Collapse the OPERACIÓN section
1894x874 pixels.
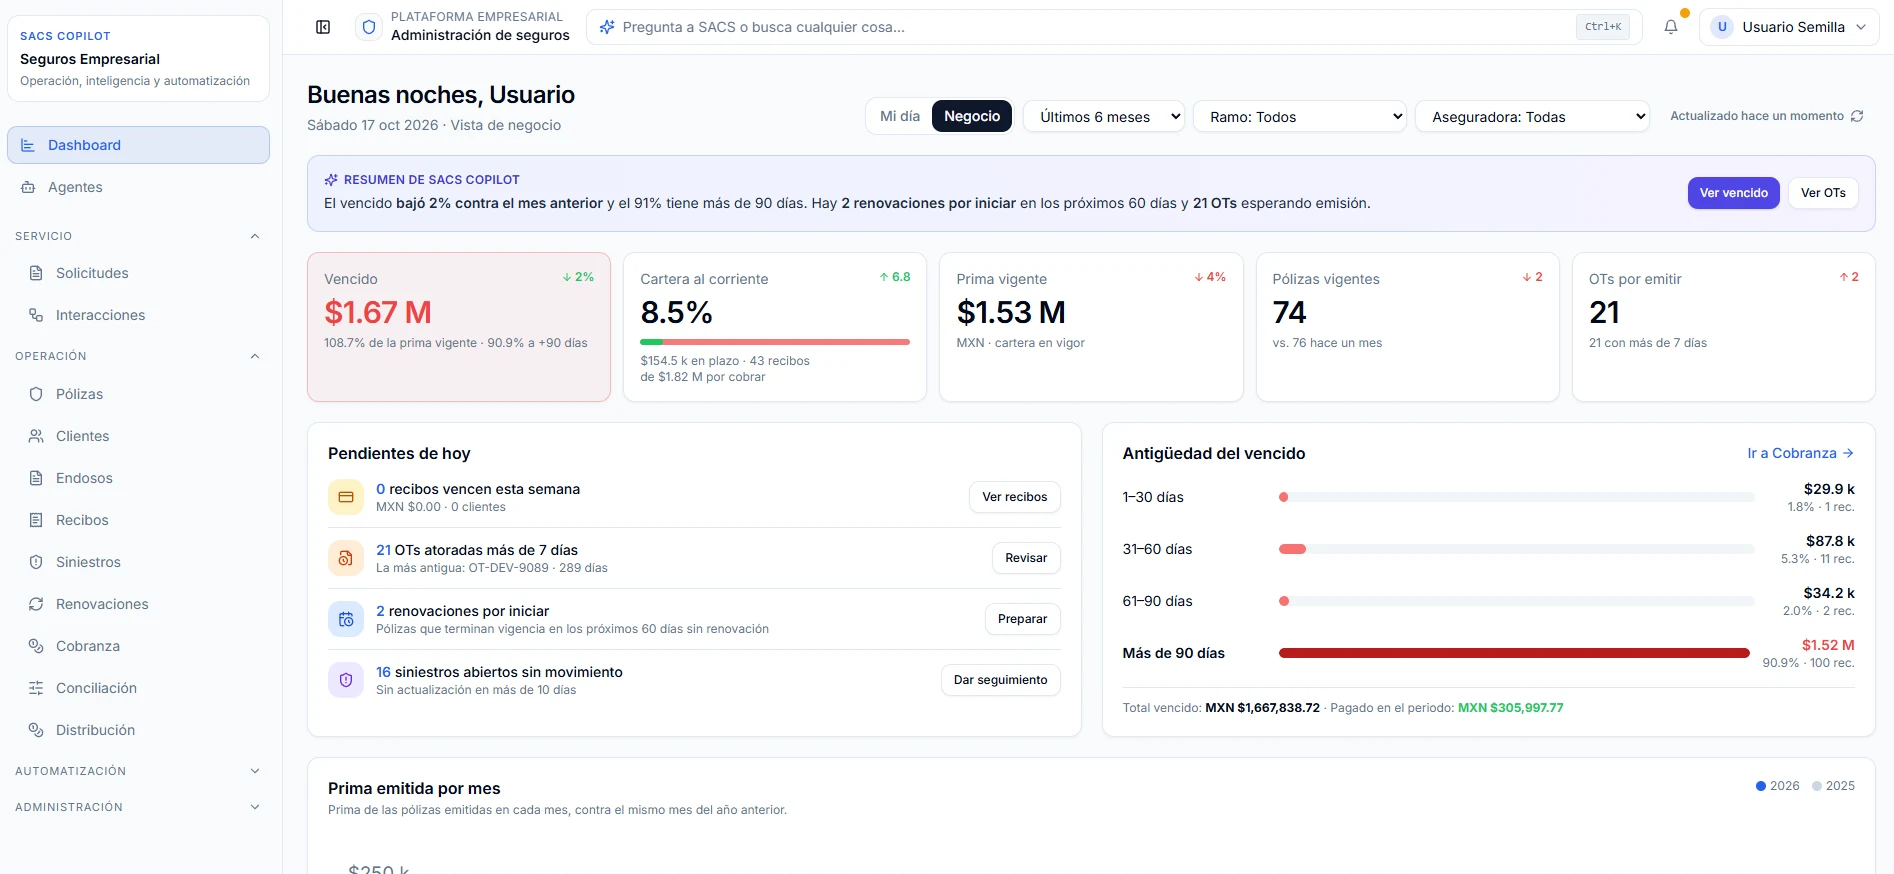(x=255, y=356)
